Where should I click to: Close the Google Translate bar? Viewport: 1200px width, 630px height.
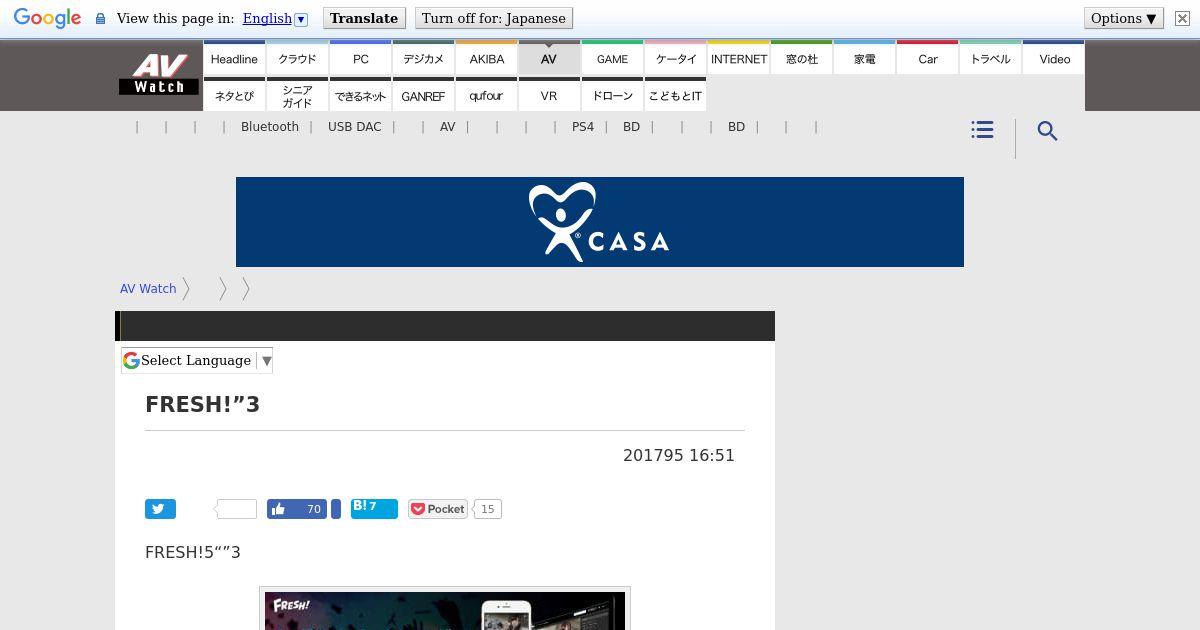point(1182,18)
